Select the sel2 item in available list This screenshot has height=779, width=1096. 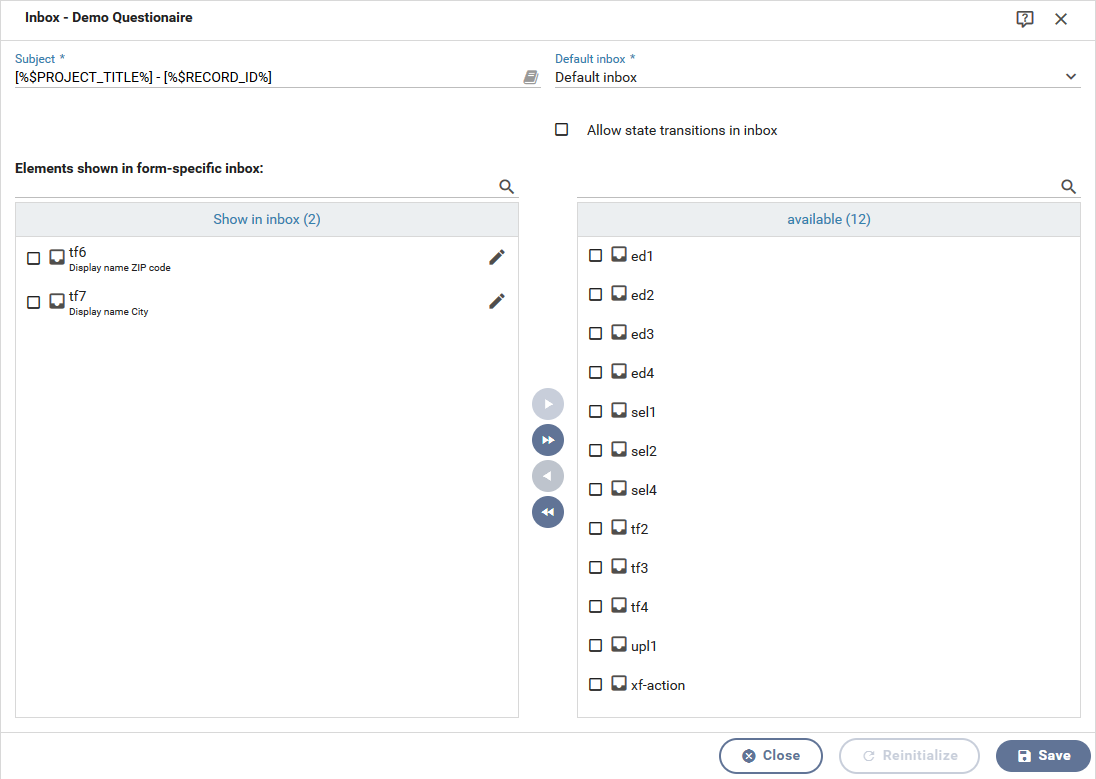coord(643,451)
